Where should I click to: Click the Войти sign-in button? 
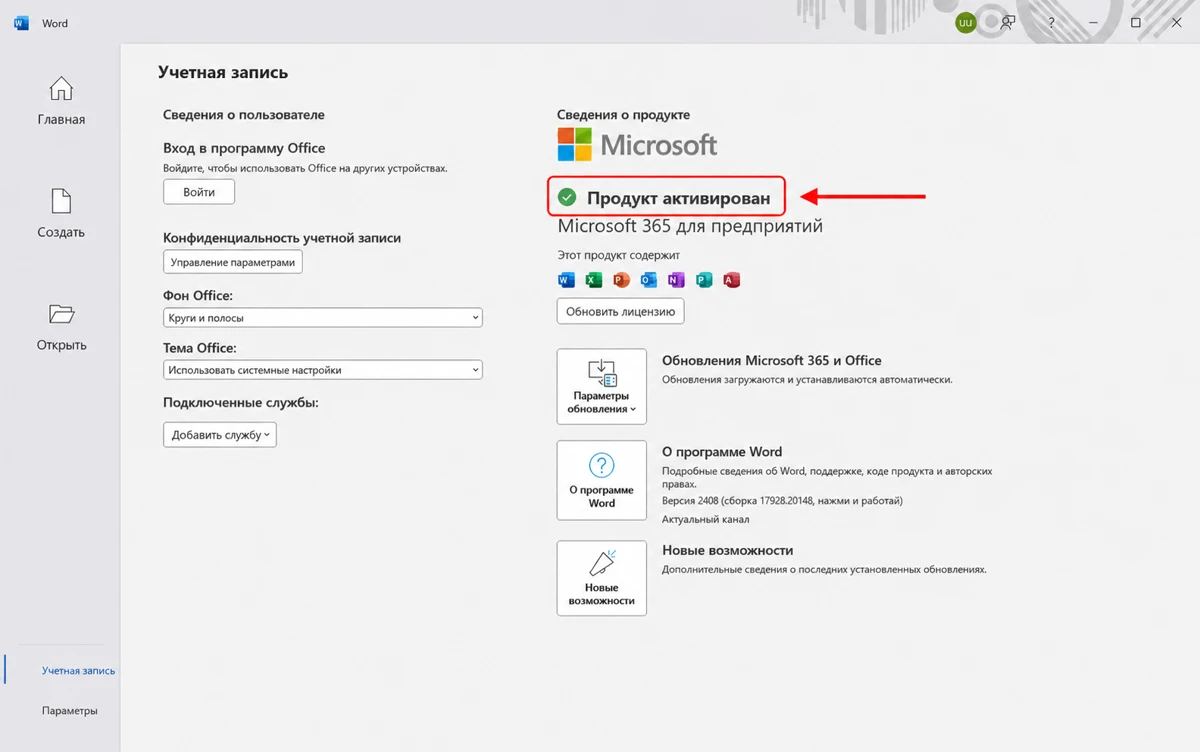tap(199, 192)
